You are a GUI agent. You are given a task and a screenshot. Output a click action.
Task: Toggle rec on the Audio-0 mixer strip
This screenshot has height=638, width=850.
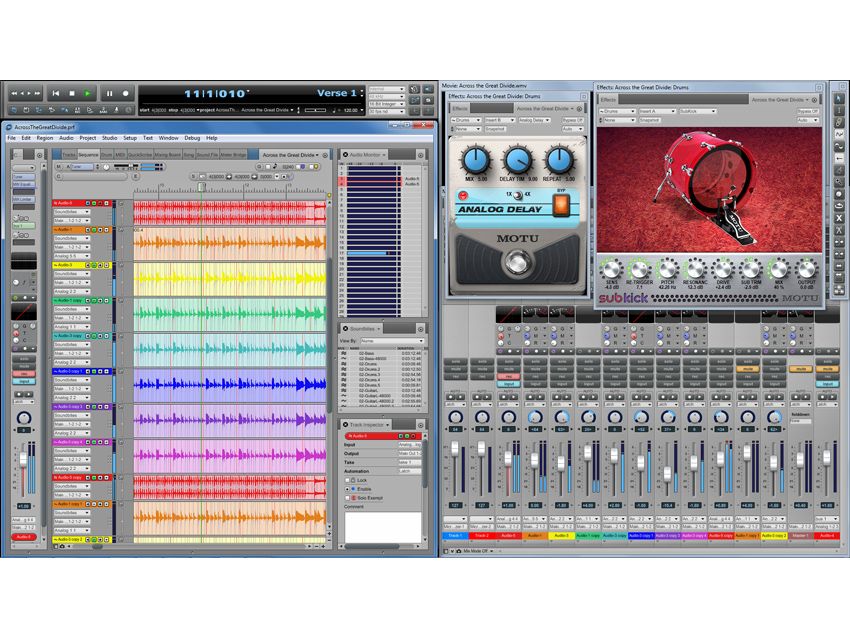(x=508, y=376)
